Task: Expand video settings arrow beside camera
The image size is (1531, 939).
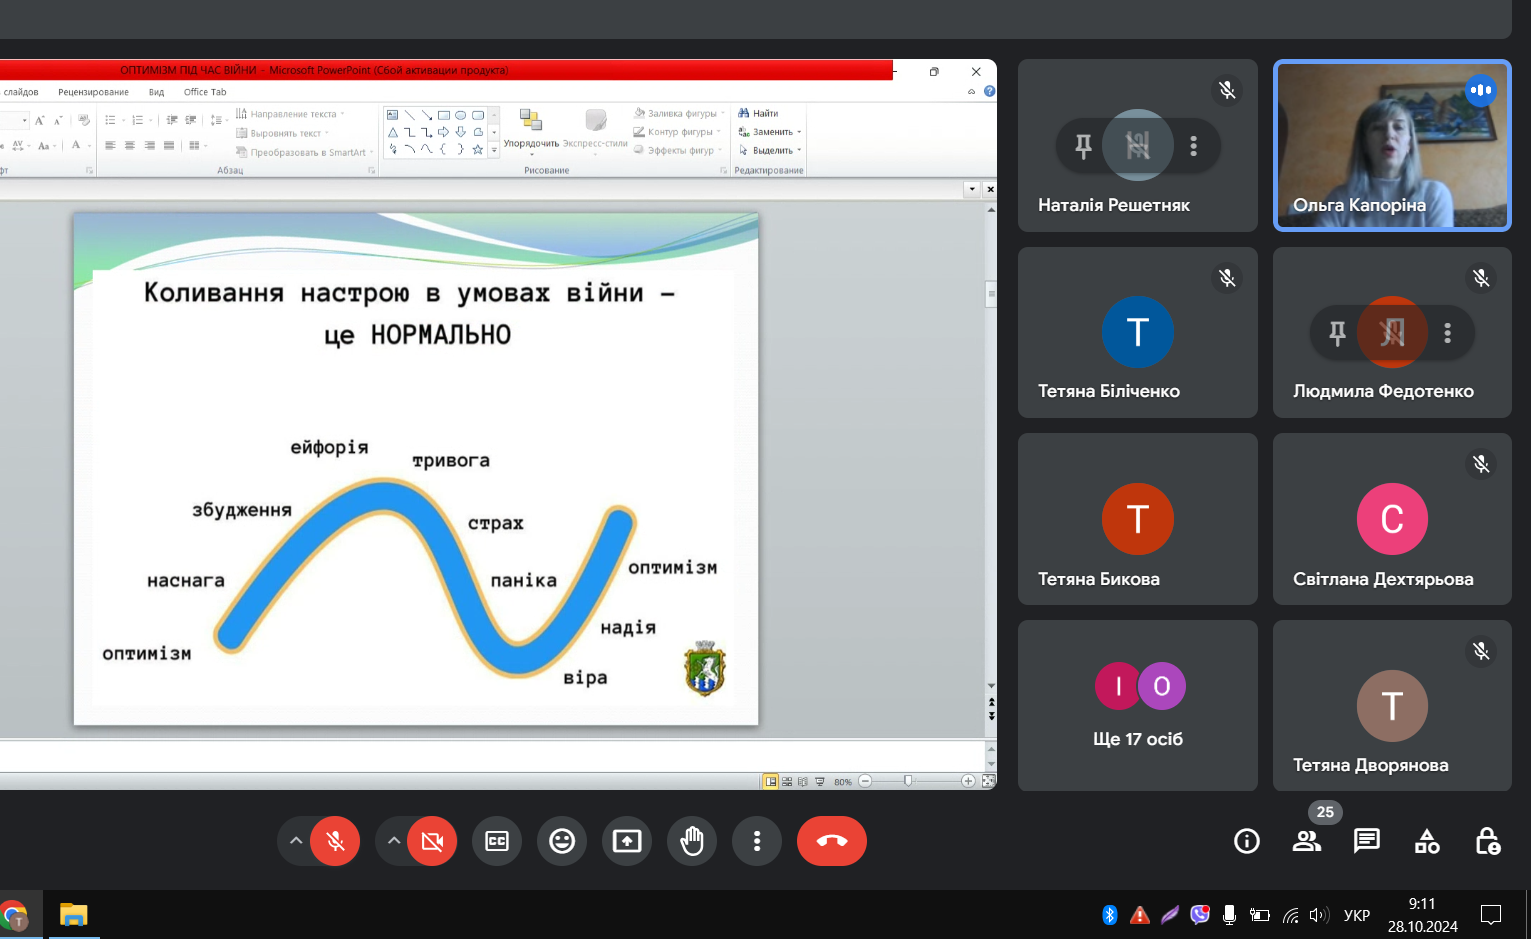Action: 394,841
